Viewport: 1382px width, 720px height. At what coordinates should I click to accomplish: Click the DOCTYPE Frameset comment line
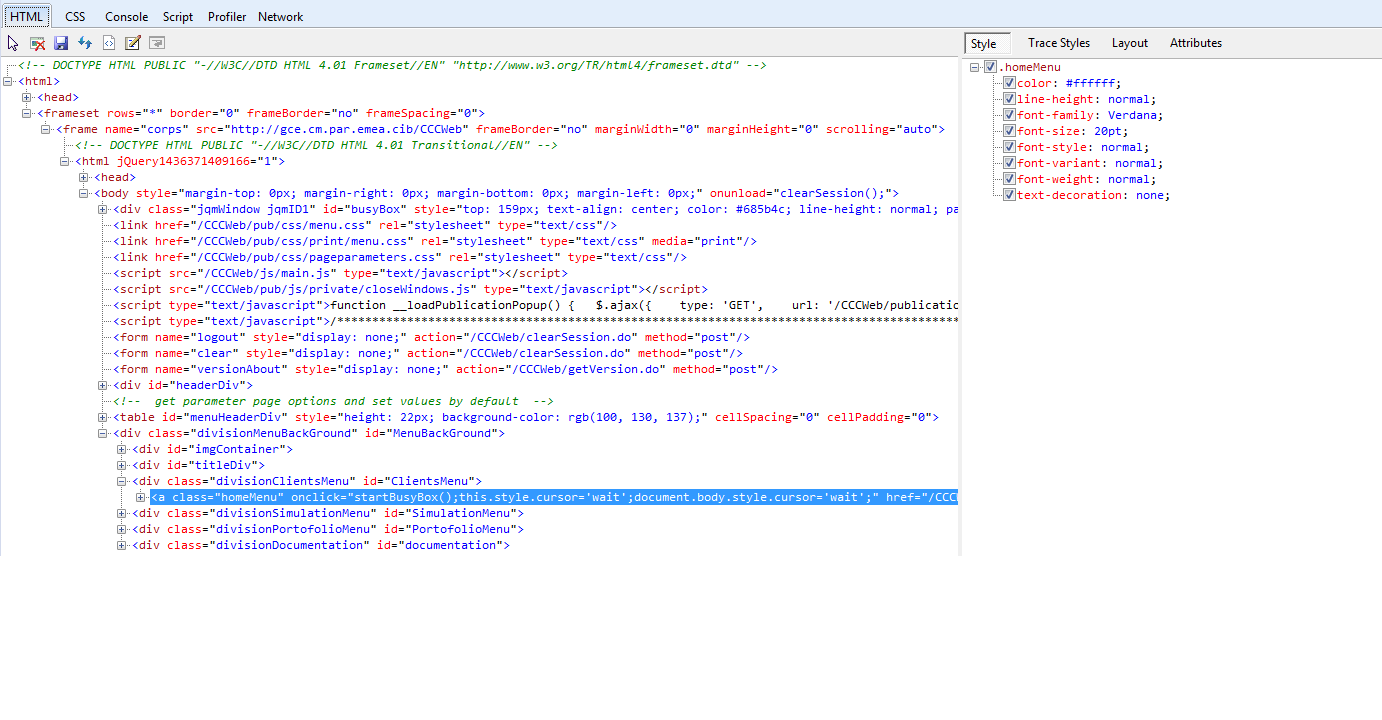coord(392,65)
